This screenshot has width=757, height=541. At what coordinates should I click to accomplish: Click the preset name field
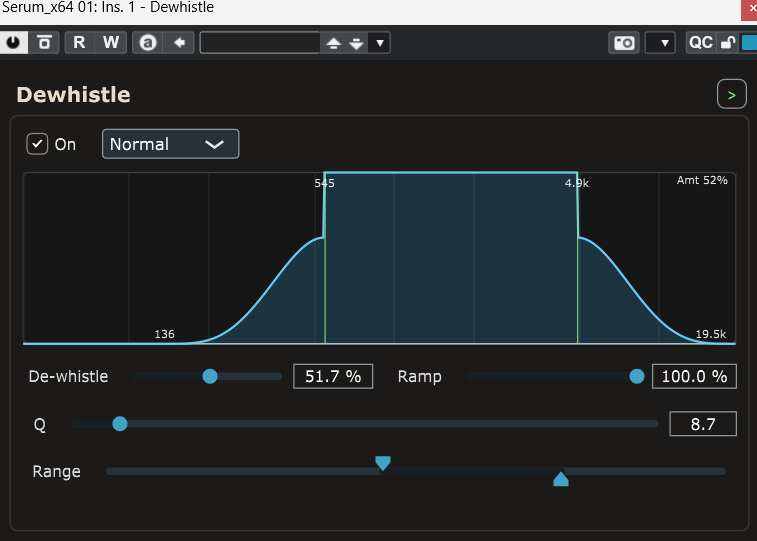pyautogui.click(x=260, y=42)
